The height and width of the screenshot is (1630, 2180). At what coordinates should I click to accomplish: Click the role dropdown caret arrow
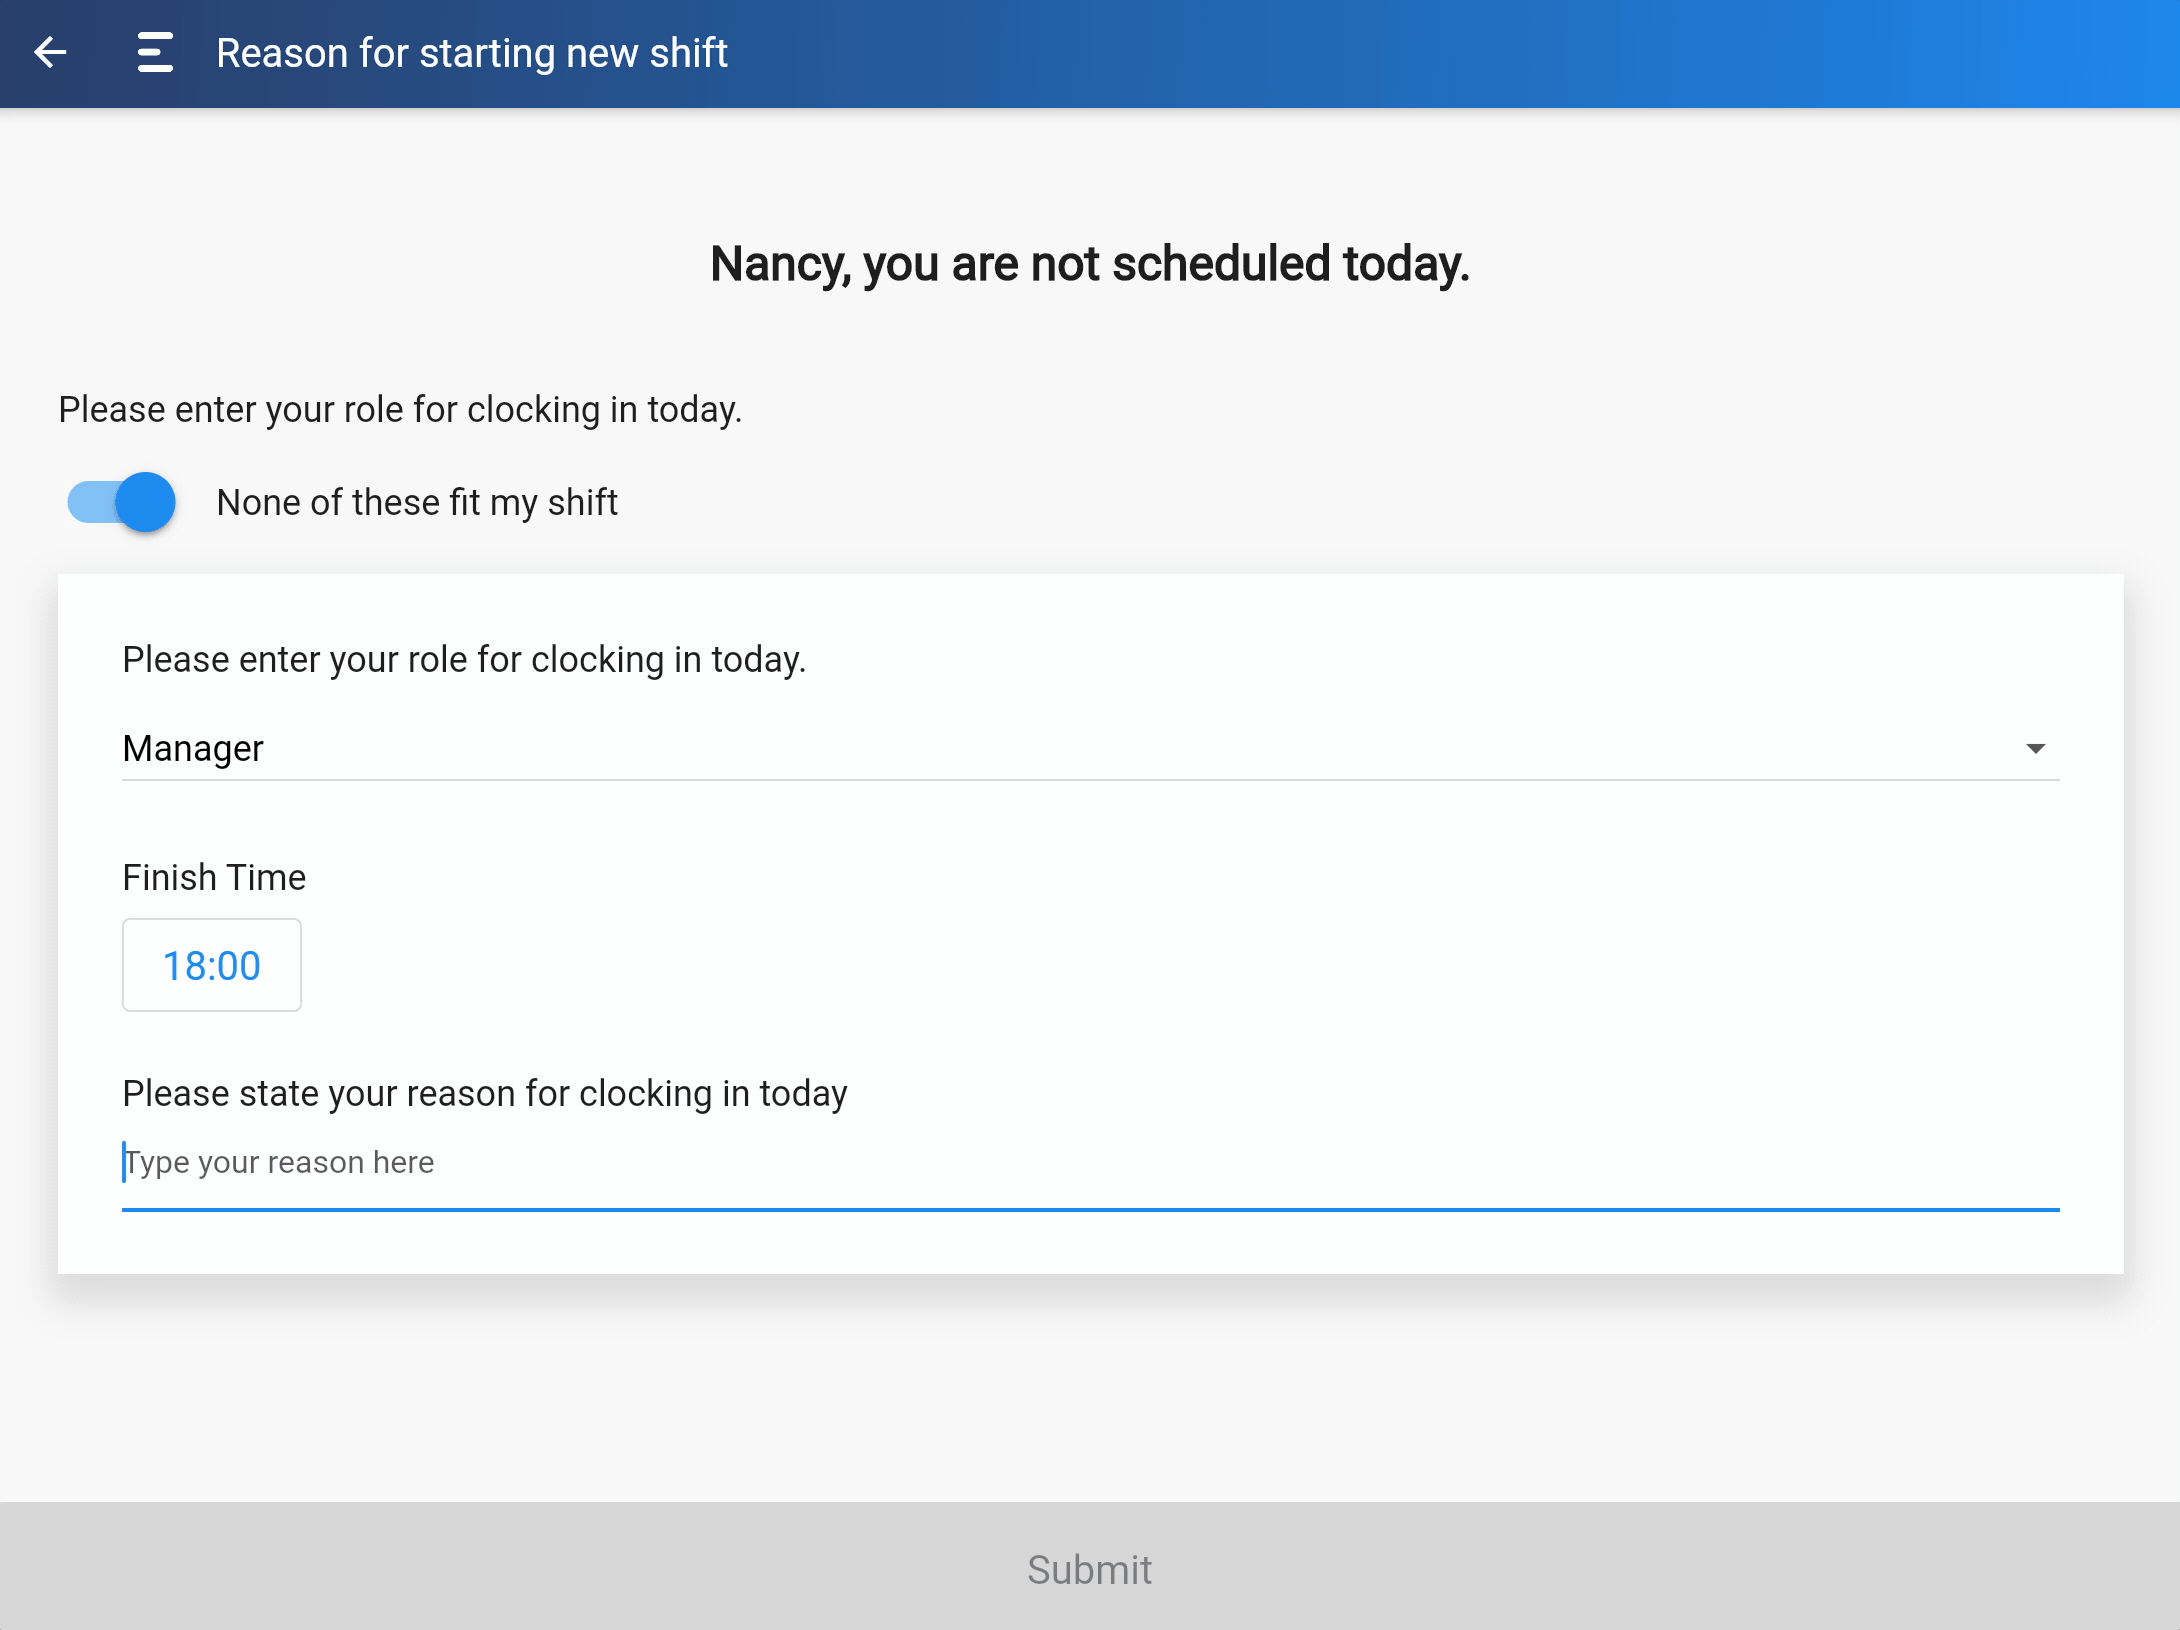[x=2035, y=748]
